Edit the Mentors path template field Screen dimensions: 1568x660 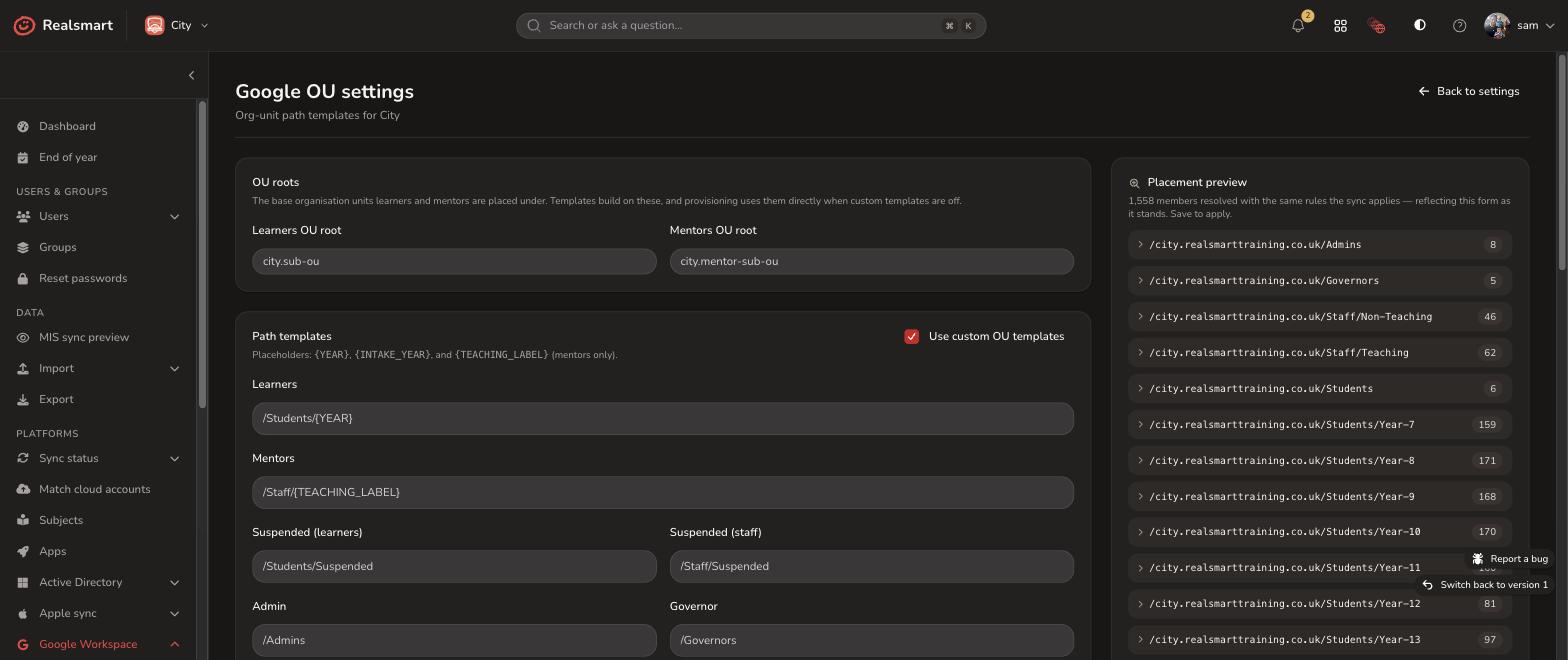click(663, 492)
